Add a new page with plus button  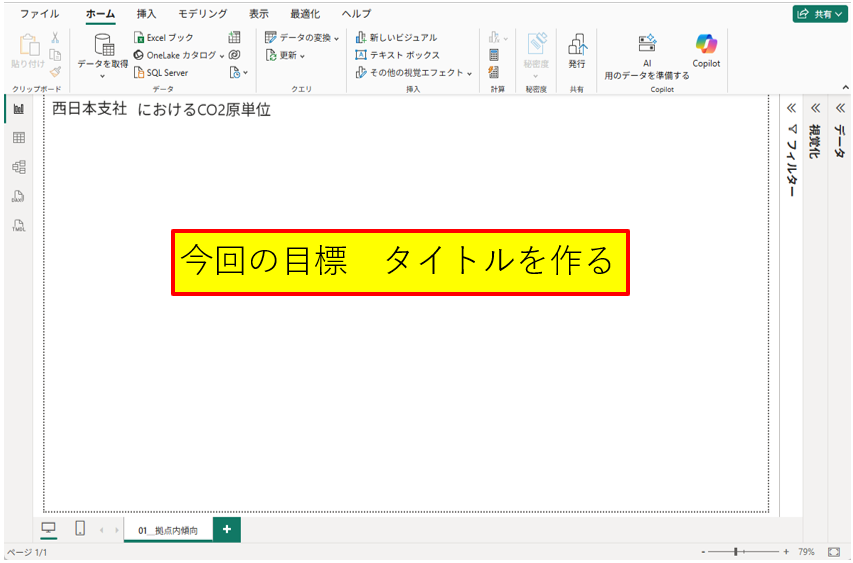tap(227, 529)
